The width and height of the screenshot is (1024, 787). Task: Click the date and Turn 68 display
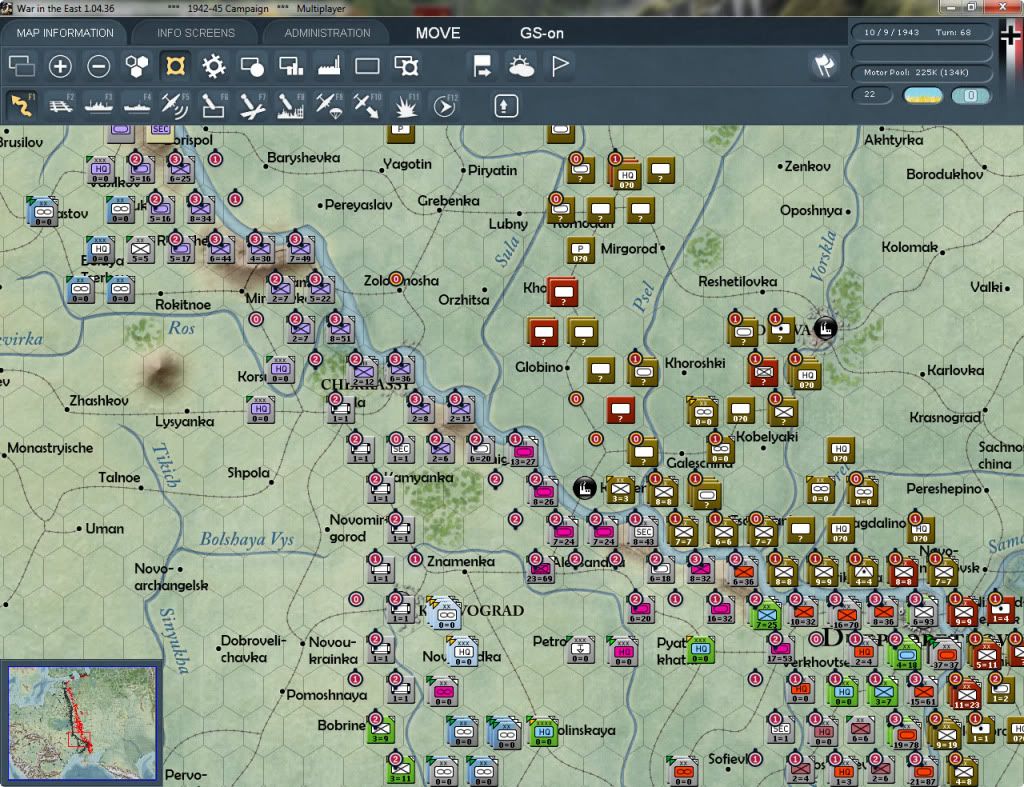coord(921,32)
